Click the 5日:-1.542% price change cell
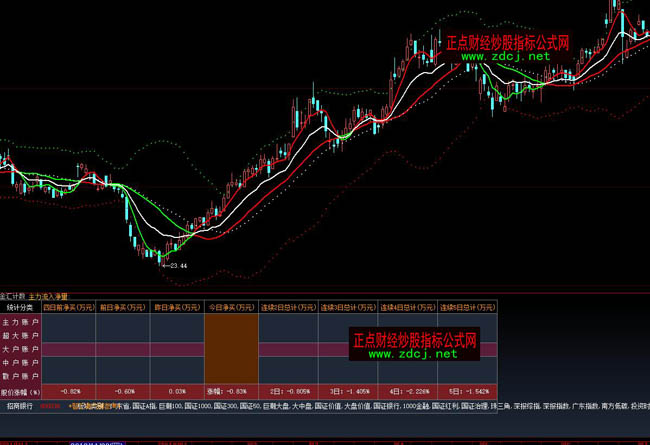Viewport: 650px width, 445px height. (x=467, y=392)
